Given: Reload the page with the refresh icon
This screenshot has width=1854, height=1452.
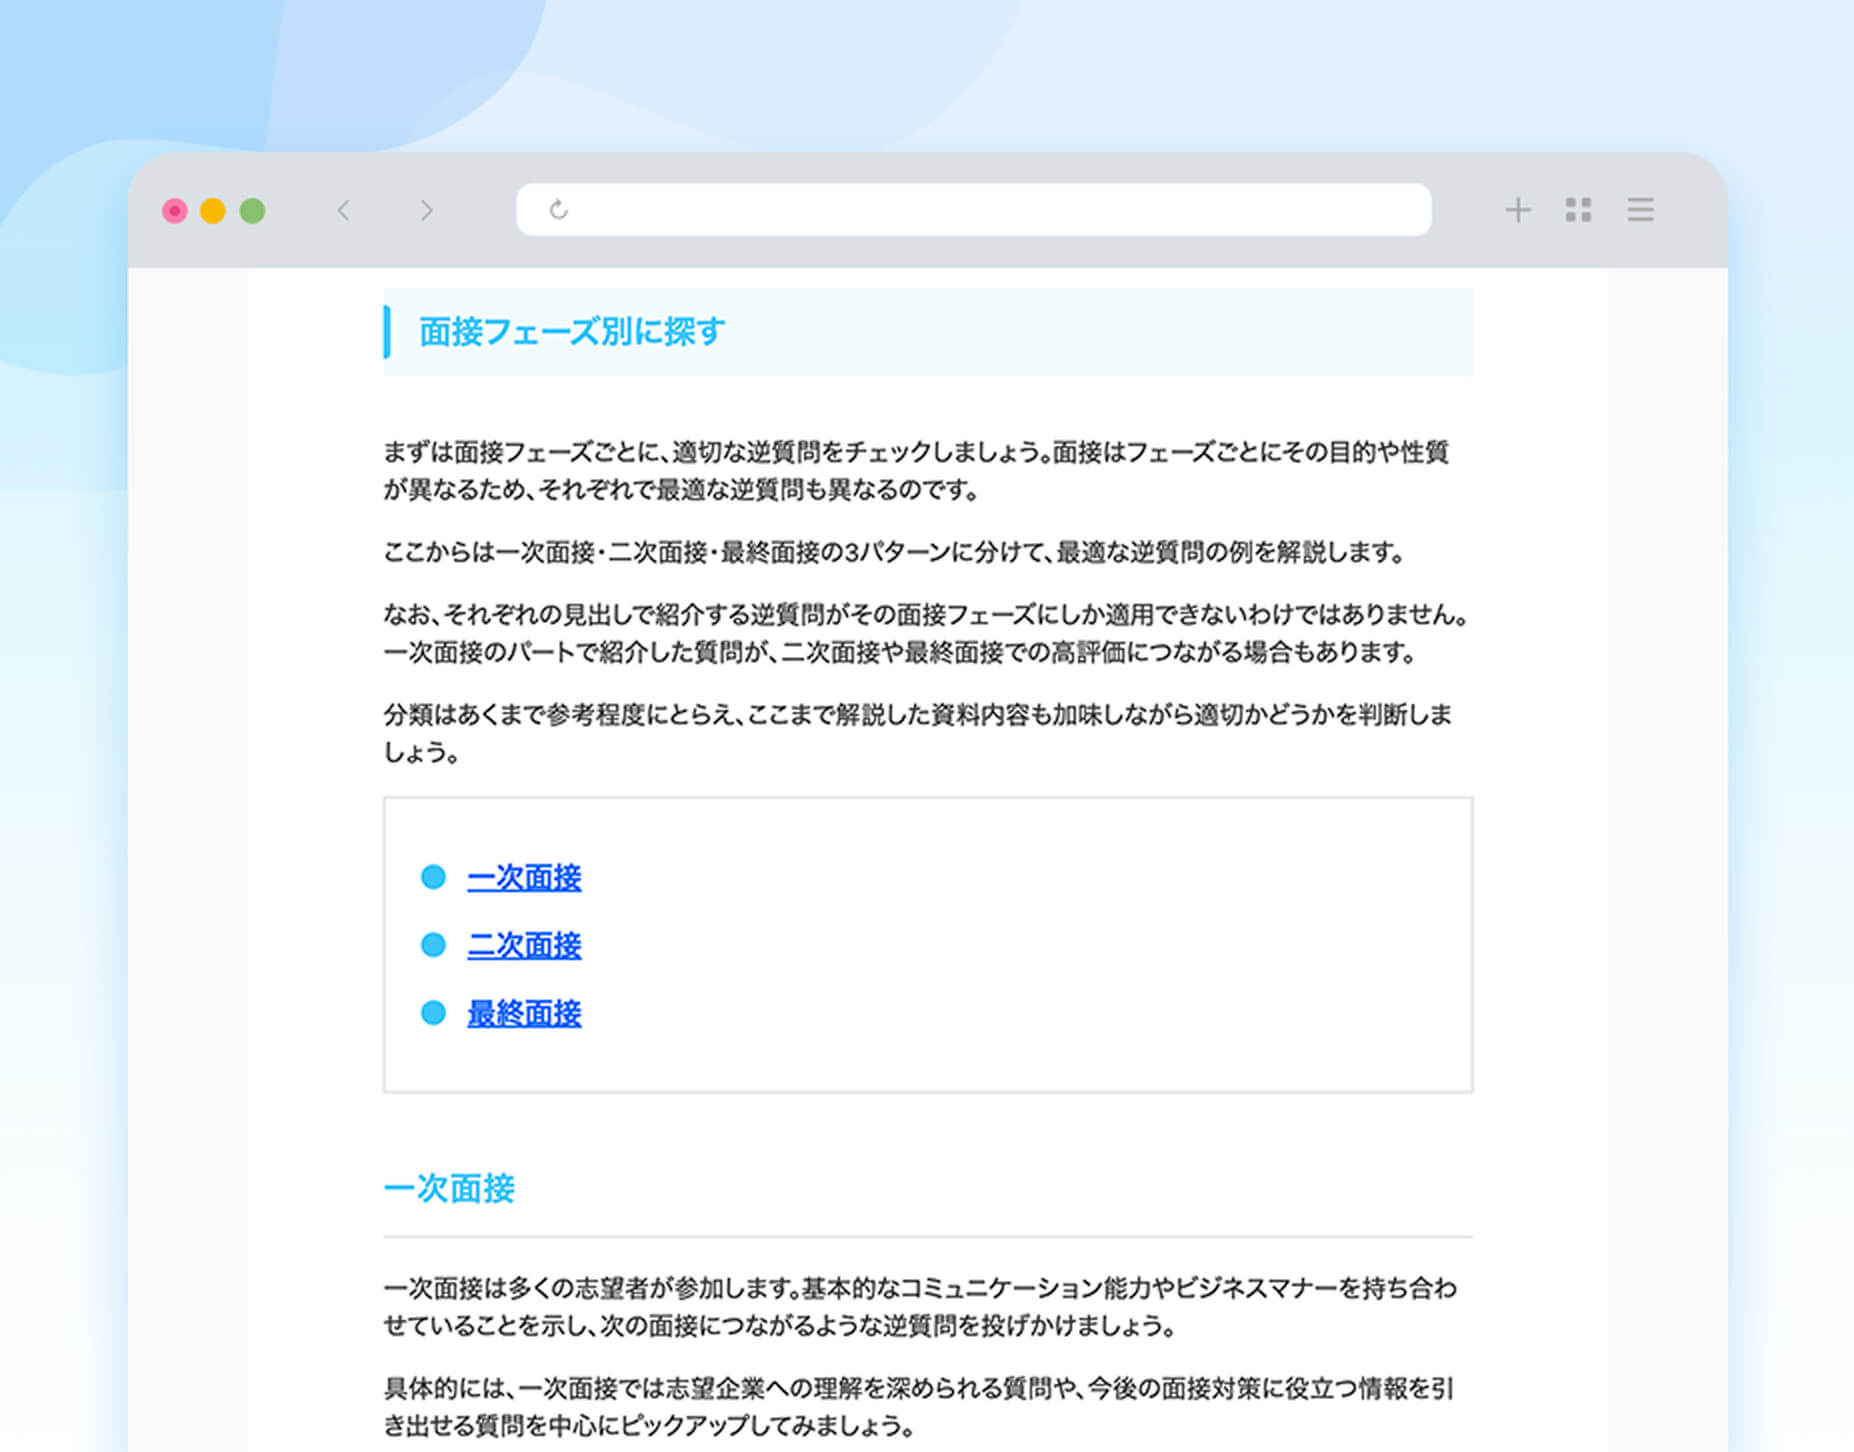Looking at the screenshot, I should (559, 210).
